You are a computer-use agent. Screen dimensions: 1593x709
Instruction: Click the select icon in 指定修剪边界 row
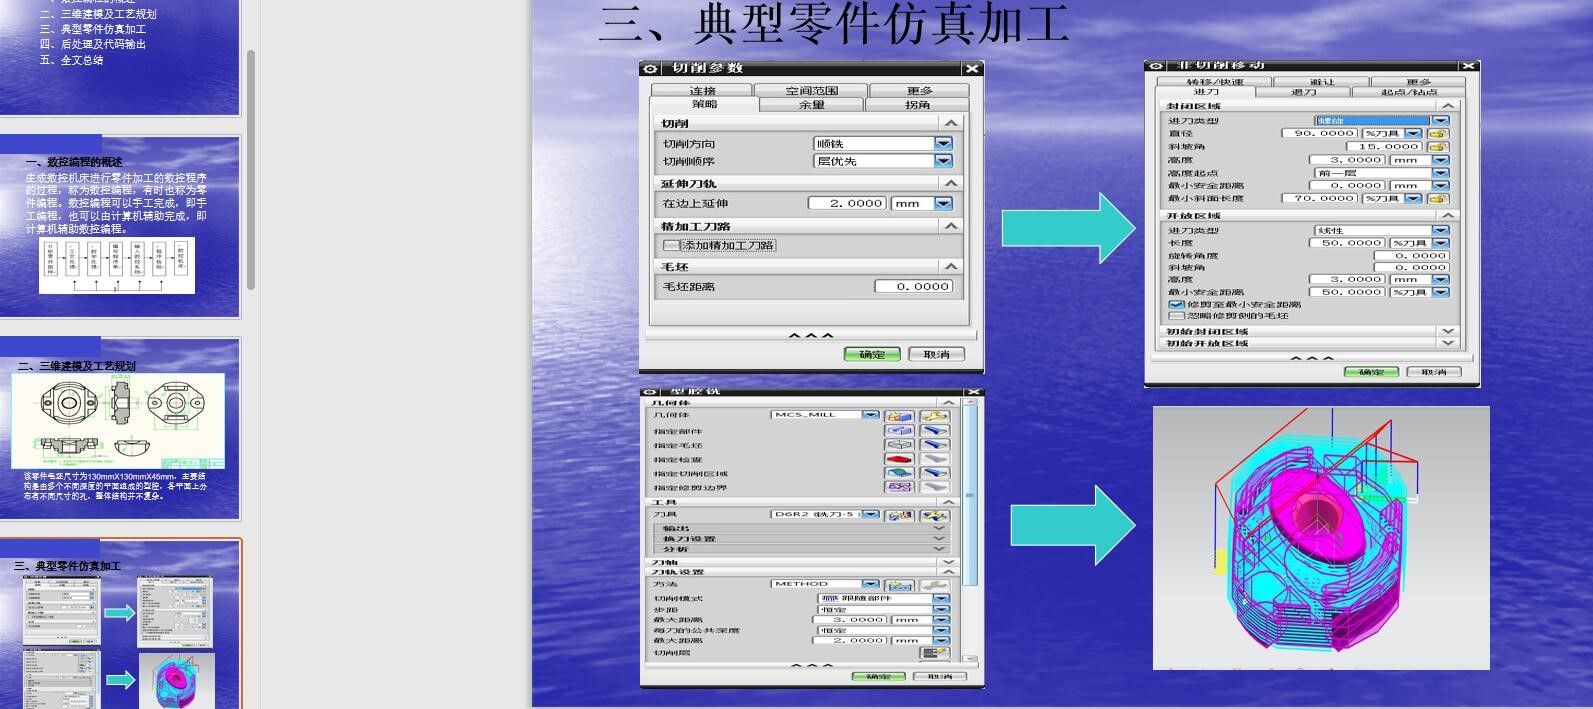900,487
